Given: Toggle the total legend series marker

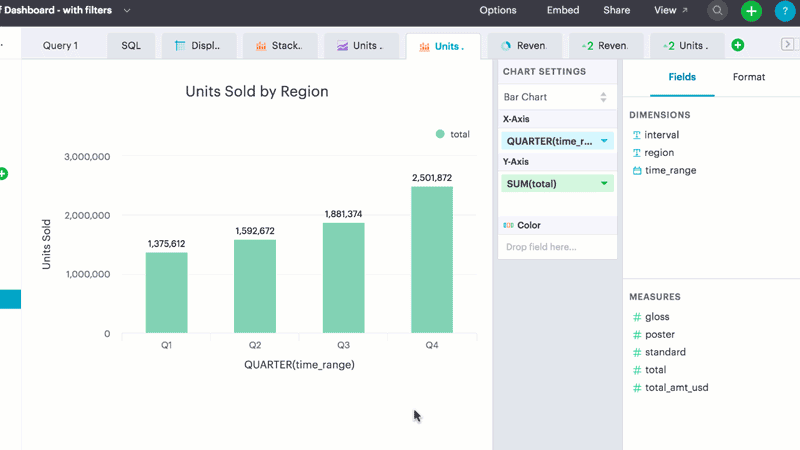Looking at the screenshot, I should pos(440,134).
